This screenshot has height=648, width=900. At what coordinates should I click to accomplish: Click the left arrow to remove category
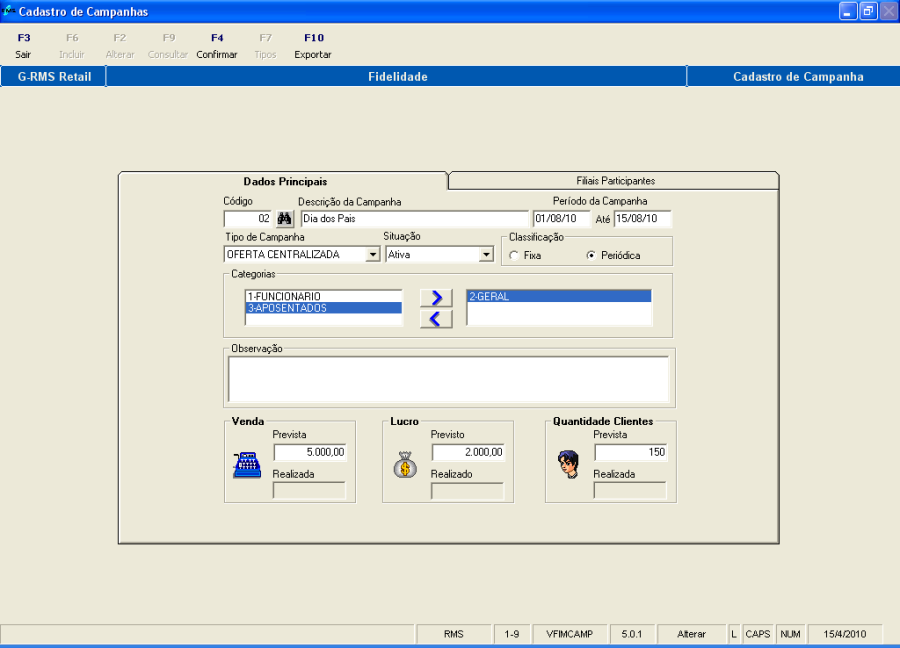point(436,319)
